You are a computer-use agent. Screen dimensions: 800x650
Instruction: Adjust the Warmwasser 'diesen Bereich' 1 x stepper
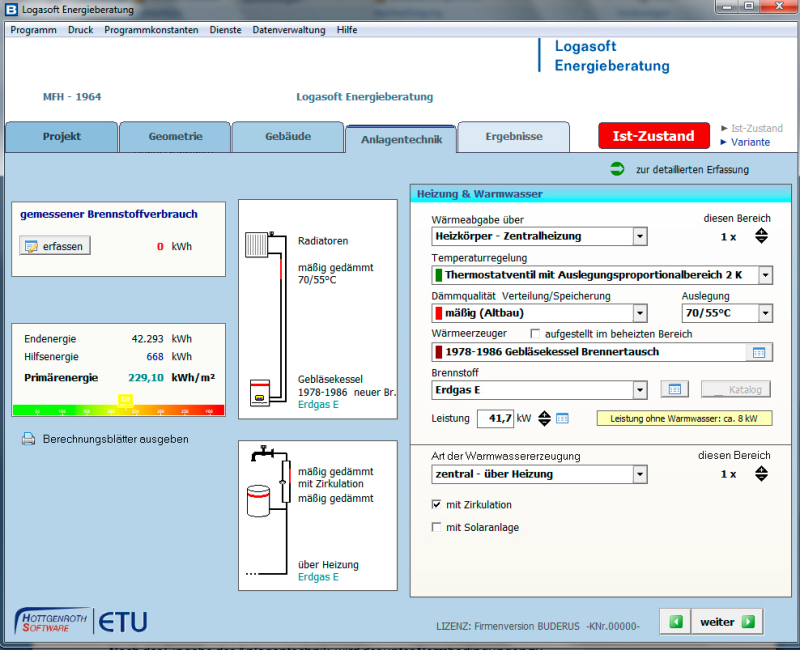(x=761, y=473)
